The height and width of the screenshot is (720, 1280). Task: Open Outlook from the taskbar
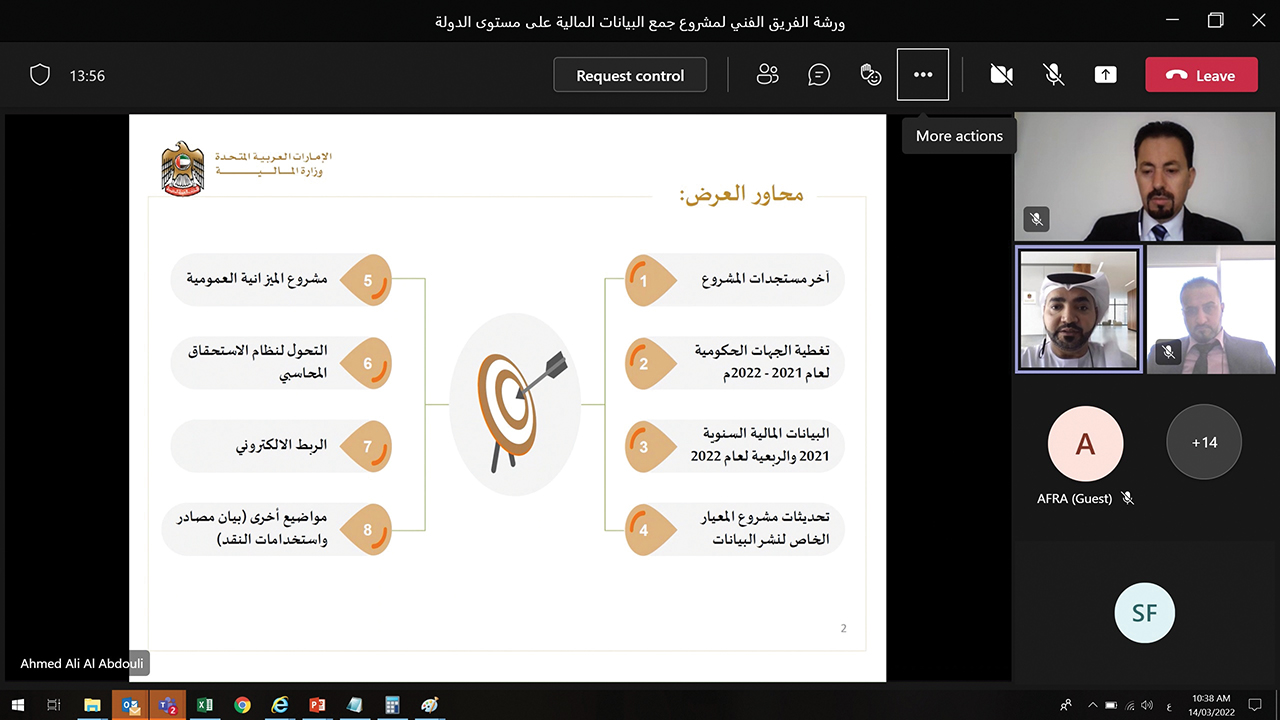(x=131, y=705)
